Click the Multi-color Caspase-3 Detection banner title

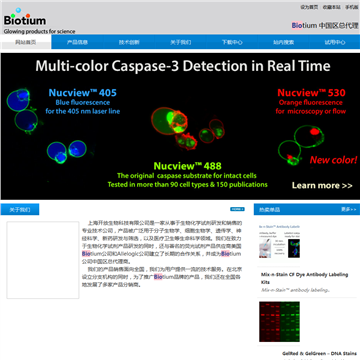(183, 66)
